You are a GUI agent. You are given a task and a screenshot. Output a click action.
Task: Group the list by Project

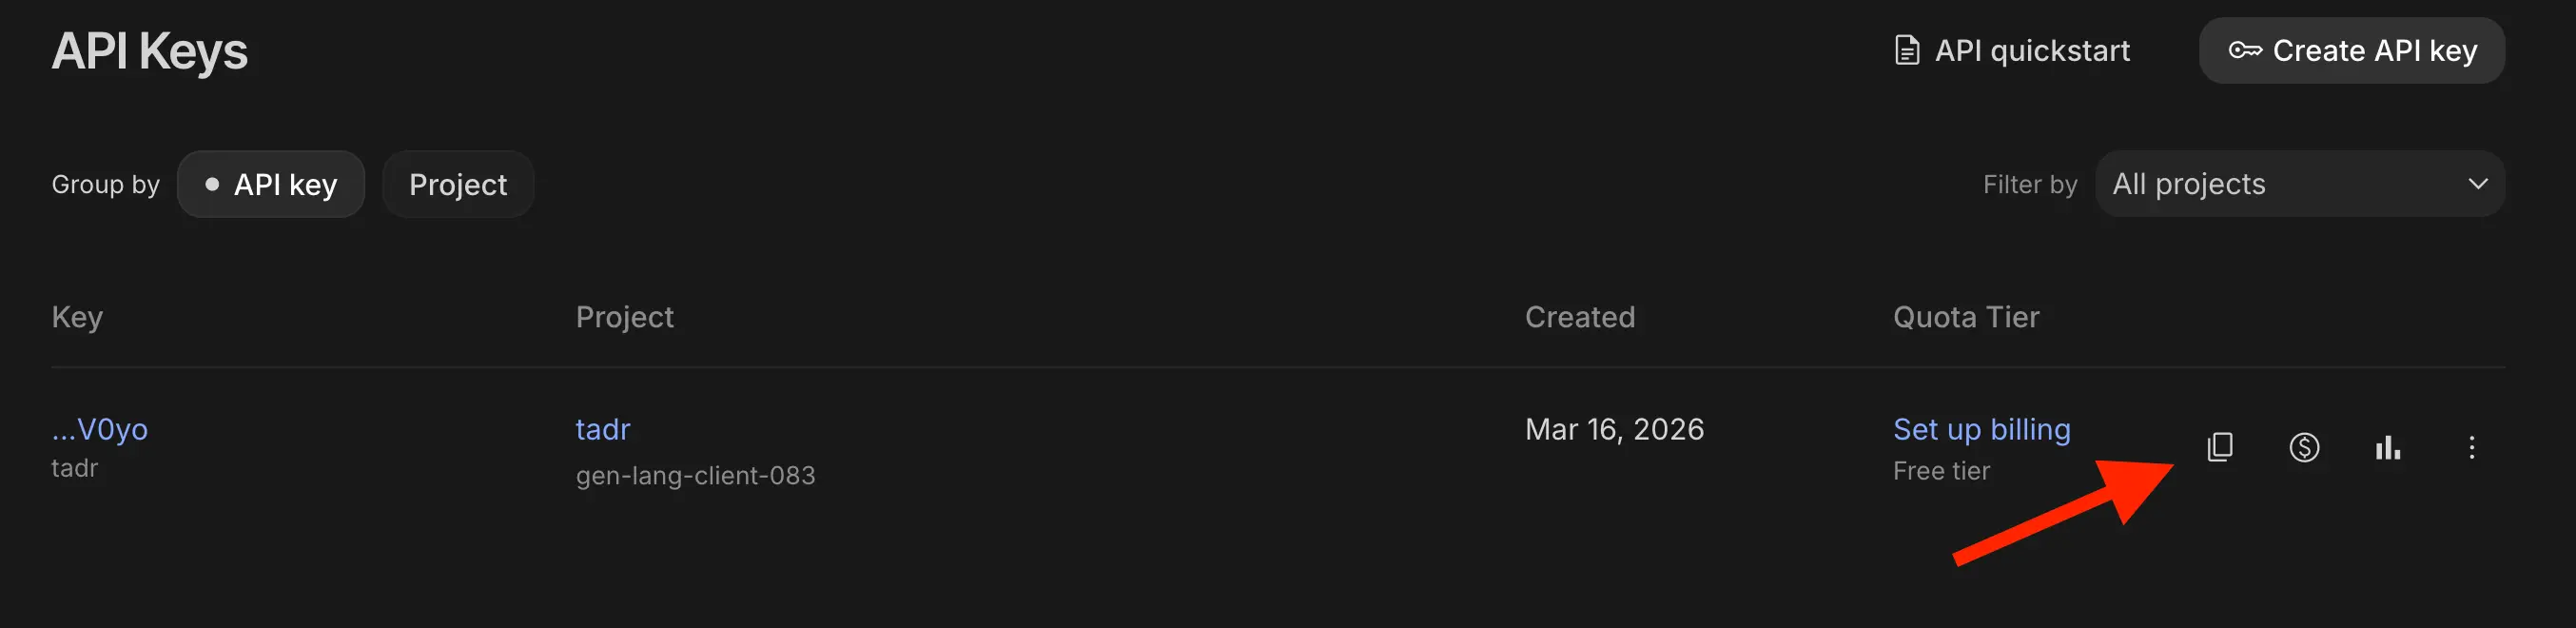(x=458, y=184)
